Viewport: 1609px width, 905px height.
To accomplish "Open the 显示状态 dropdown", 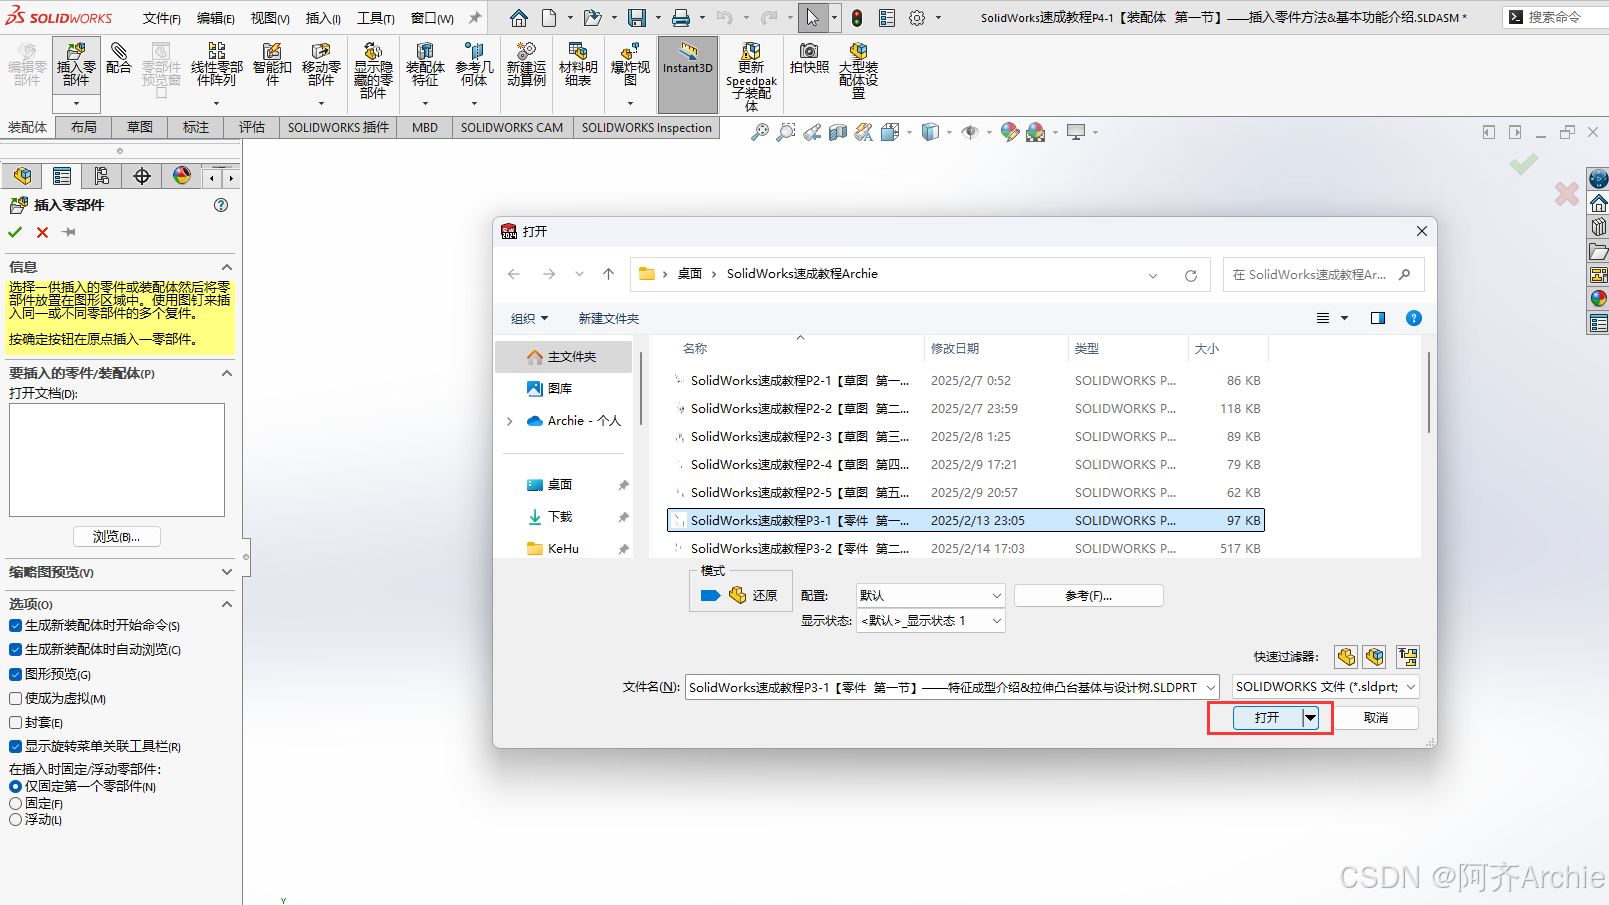I will [x=930, y=621].
